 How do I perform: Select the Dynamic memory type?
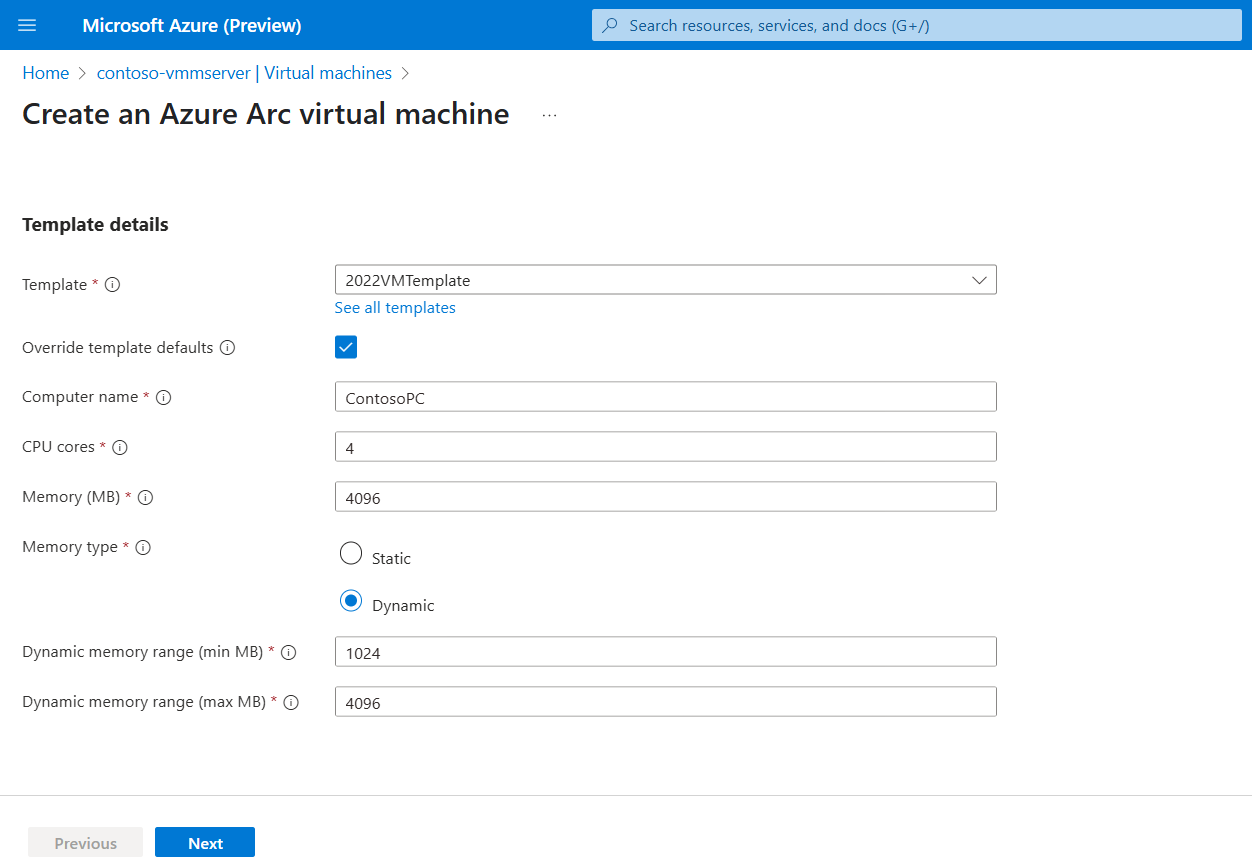point(351,600)
